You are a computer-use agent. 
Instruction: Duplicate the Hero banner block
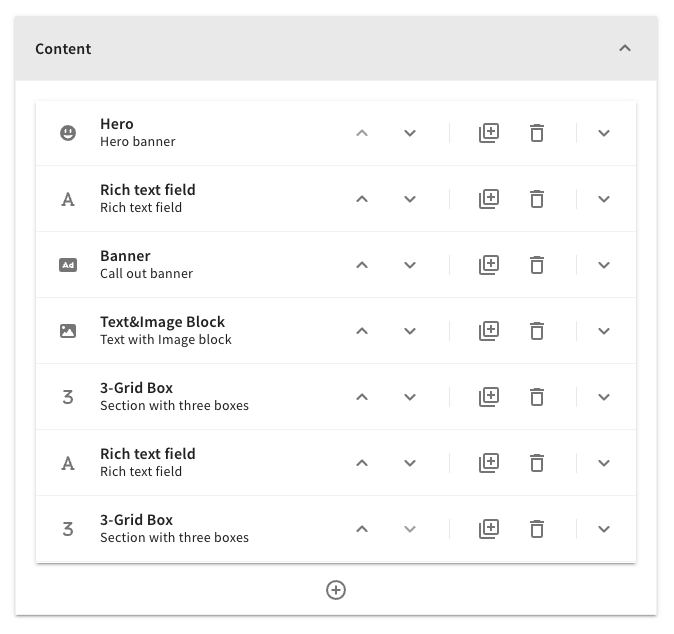(488, 133)
